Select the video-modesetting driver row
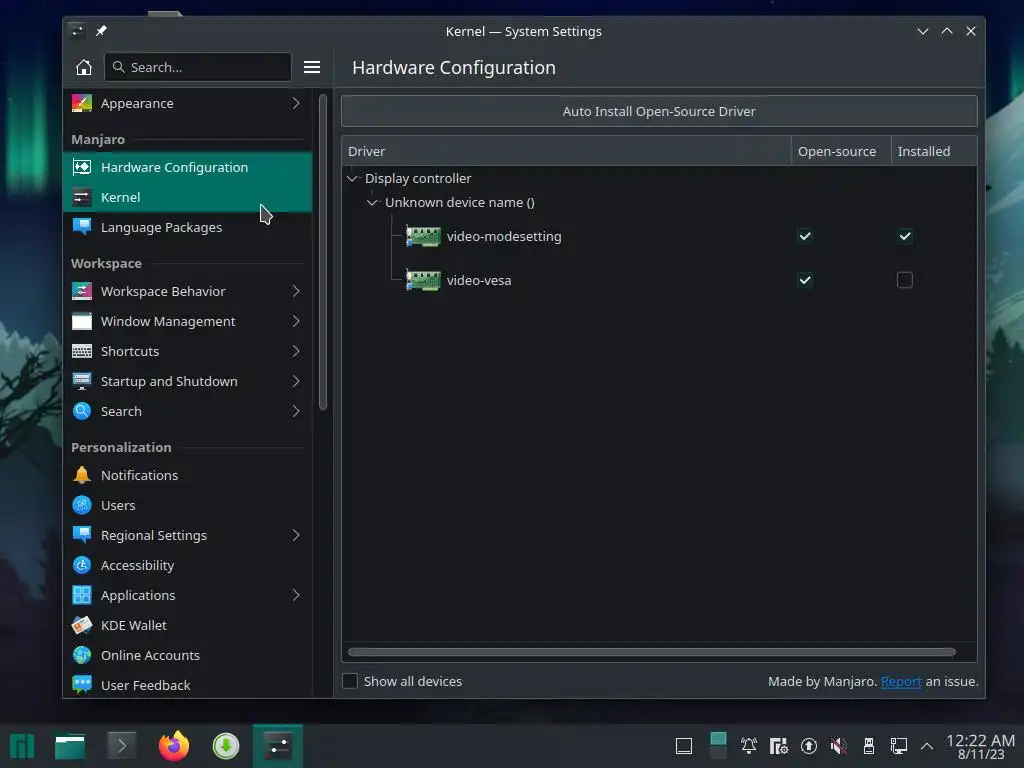 tap(659, 236)
